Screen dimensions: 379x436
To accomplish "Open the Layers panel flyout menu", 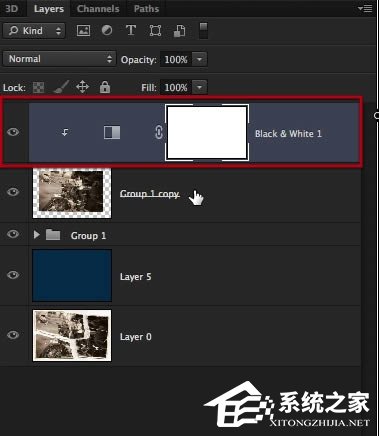I will click(x=365, y=8).
